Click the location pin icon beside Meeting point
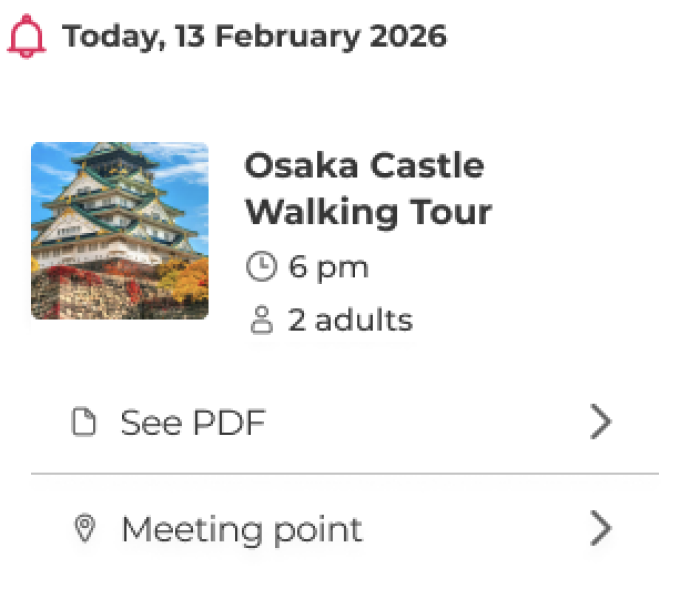Viewport: 690px width, 600px height. [86, 529]
